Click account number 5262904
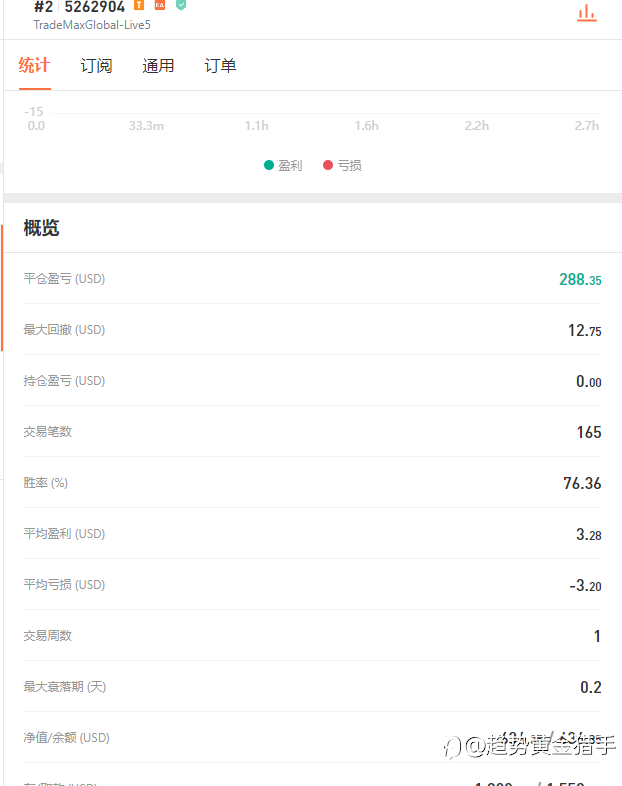This screenshot has width=622, height=786. (x=95, y=6)
